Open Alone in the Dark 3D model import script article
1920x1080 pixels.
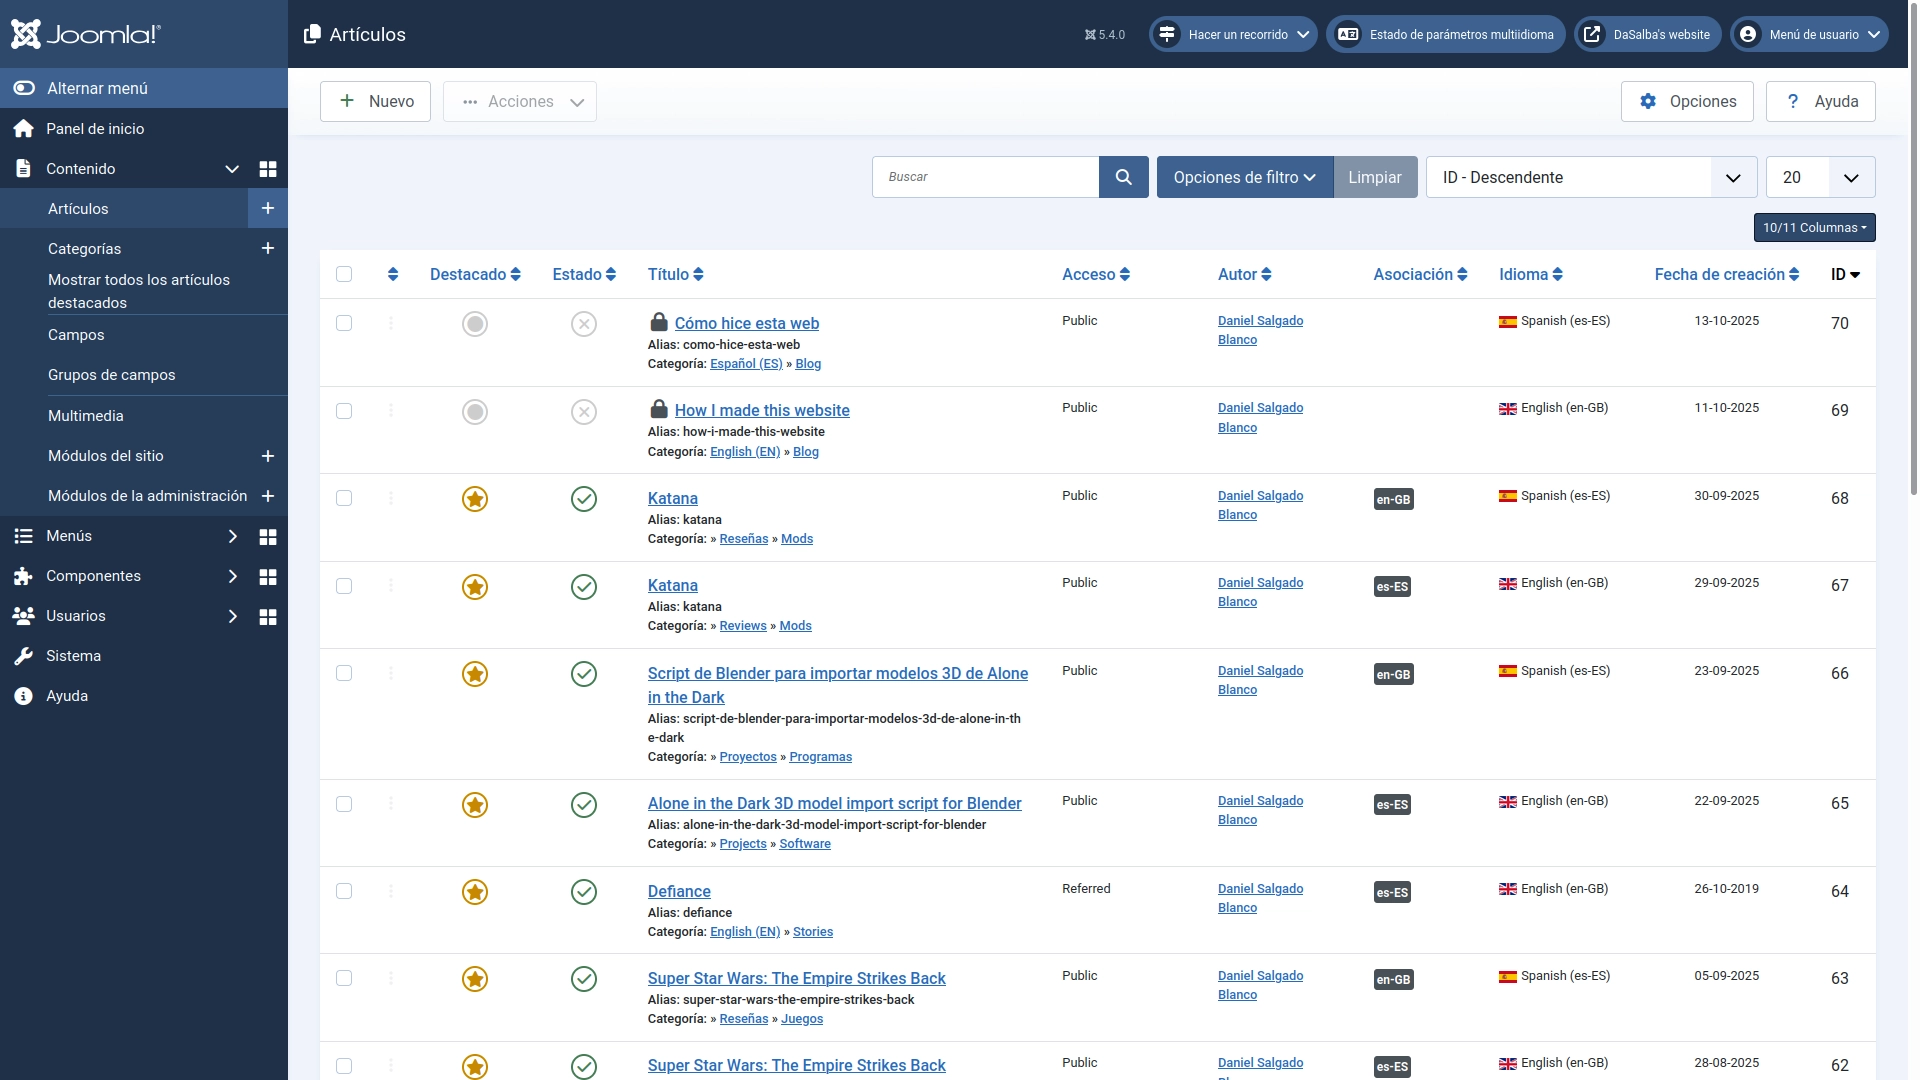click(834, 804)
